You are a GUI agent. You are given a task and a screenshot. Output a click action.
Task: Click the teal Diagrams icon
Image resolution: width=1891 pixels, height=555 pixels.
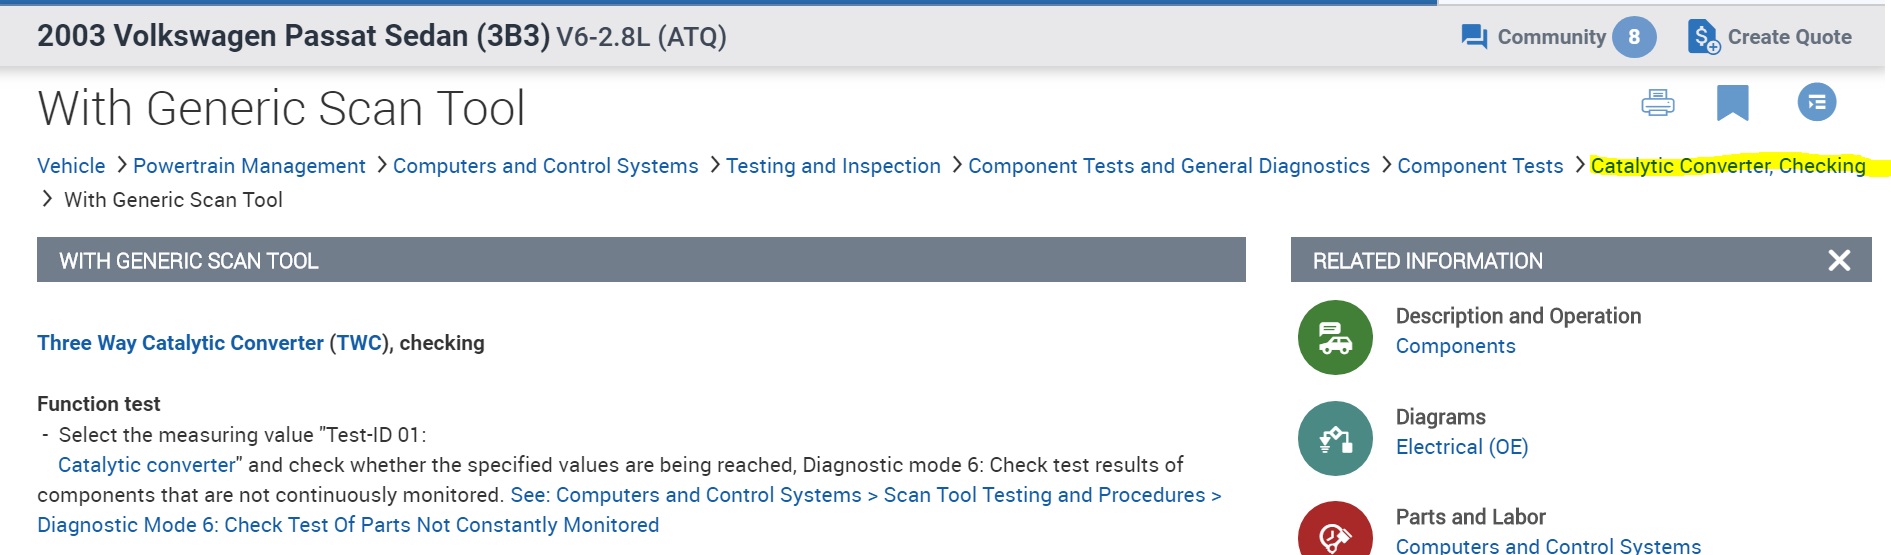(1335, 438)
